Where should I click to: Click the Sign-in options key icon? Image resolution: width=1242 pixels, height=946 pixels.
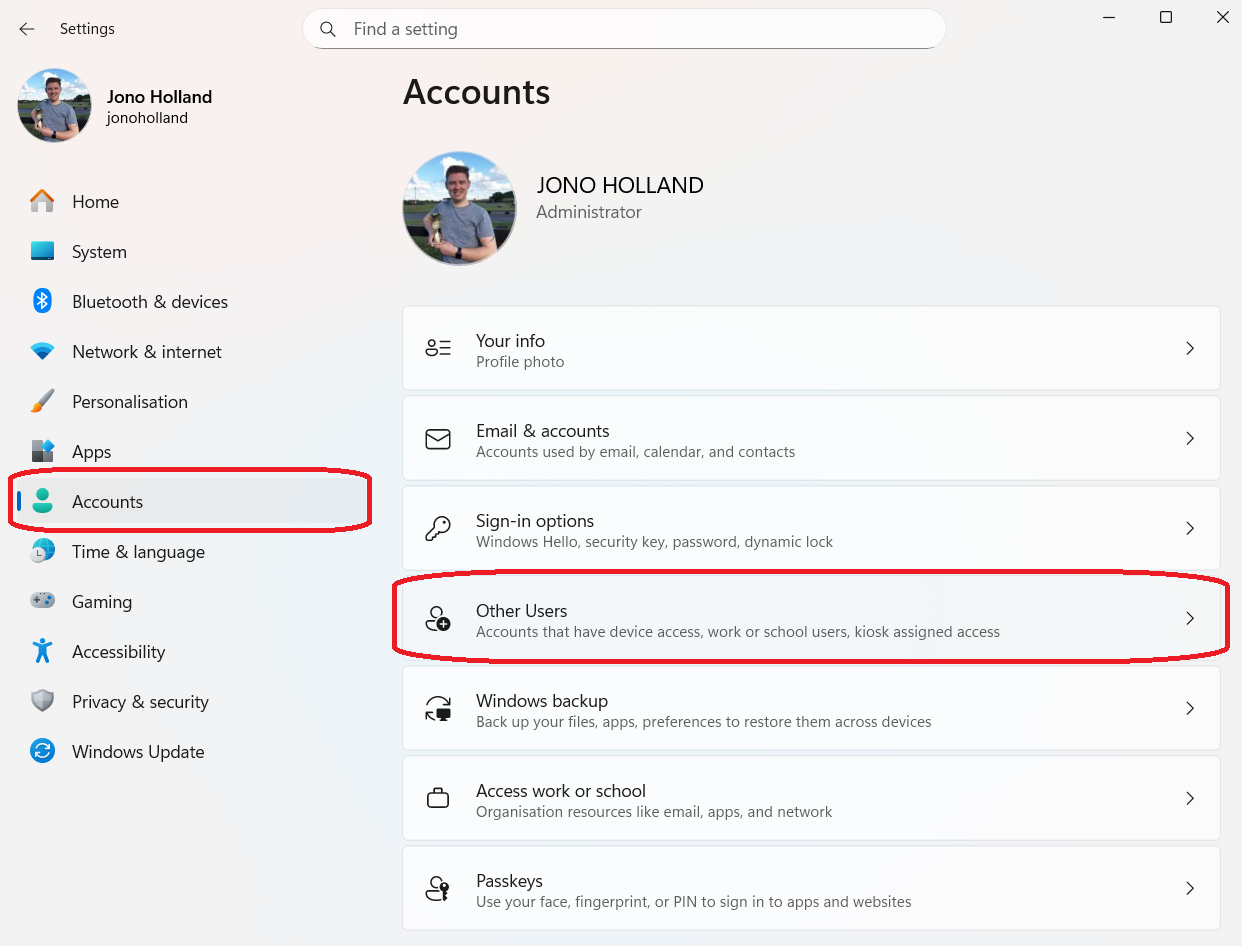coord(438,528)
